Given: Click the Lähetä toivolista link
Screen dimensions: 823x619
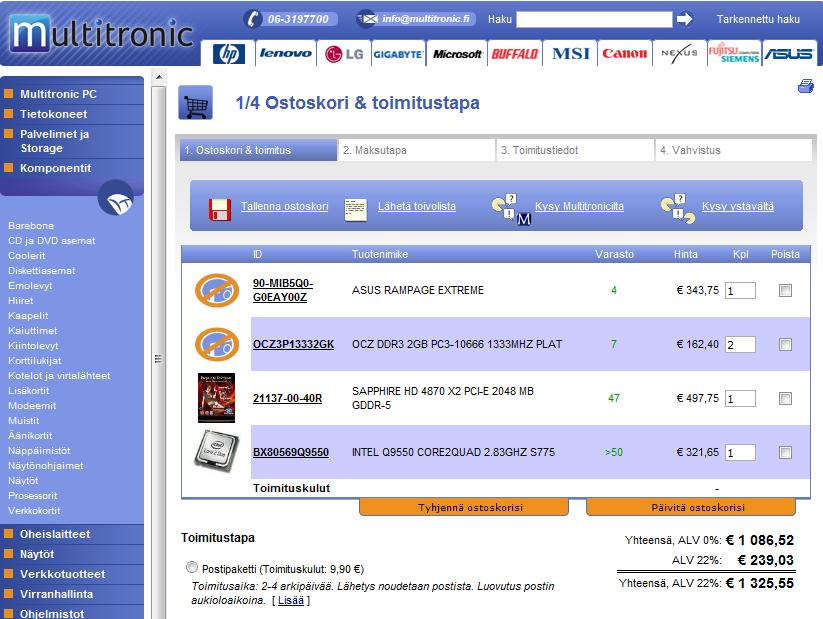Looking at the screenshot, I should pos(417,206).
